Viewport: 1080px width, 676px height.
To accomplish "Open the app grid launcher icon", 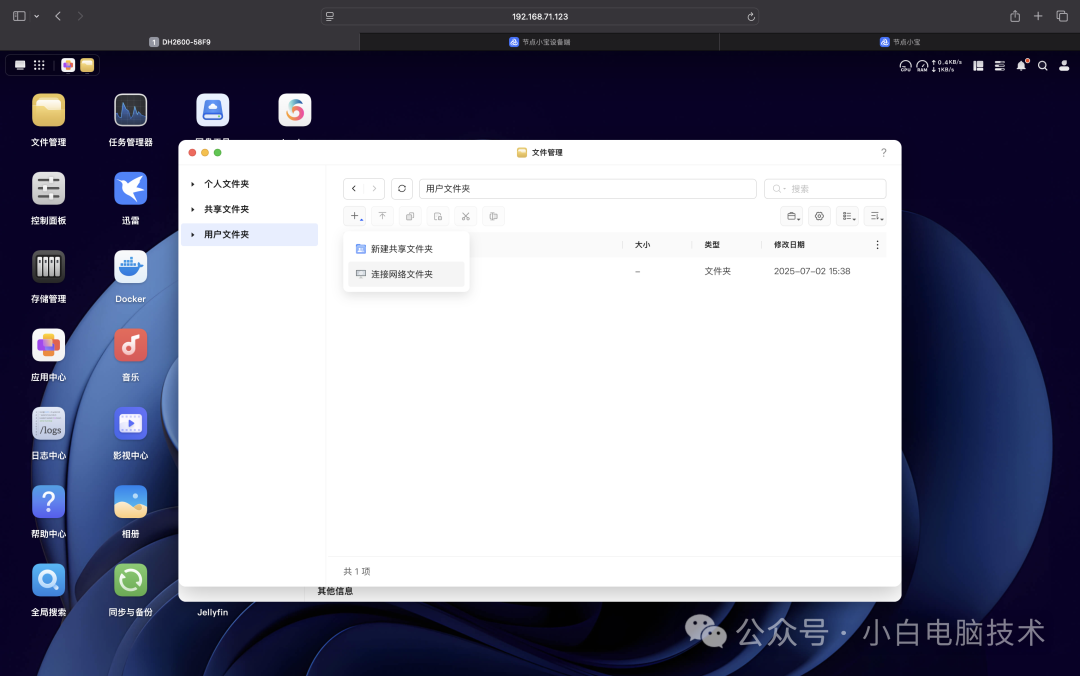I will click(39, 65).
